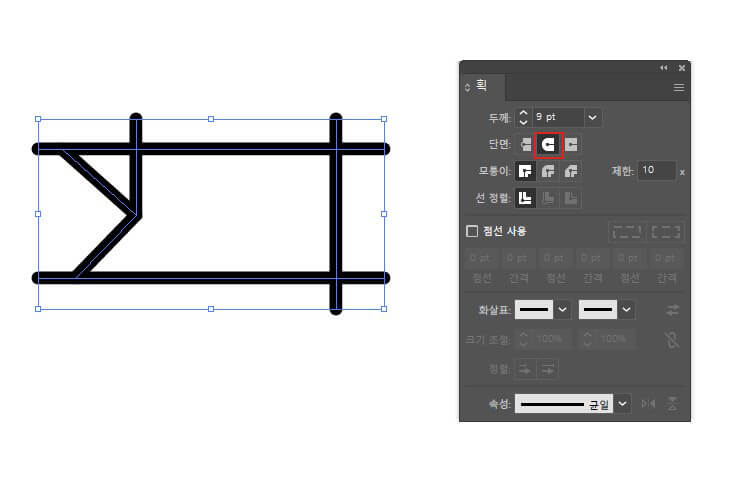Screen dimensions: 737x489
Task: Align stroke to center icon
Action: (x=525, y=198)
